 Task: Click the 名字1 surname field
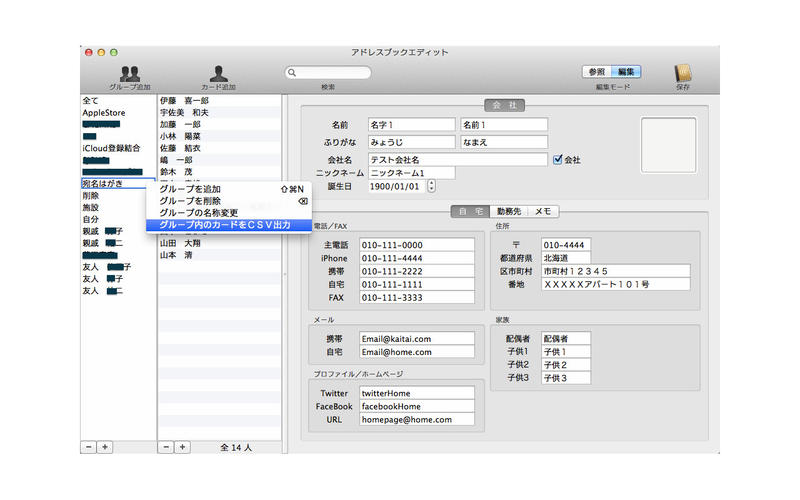click(411, 125)
